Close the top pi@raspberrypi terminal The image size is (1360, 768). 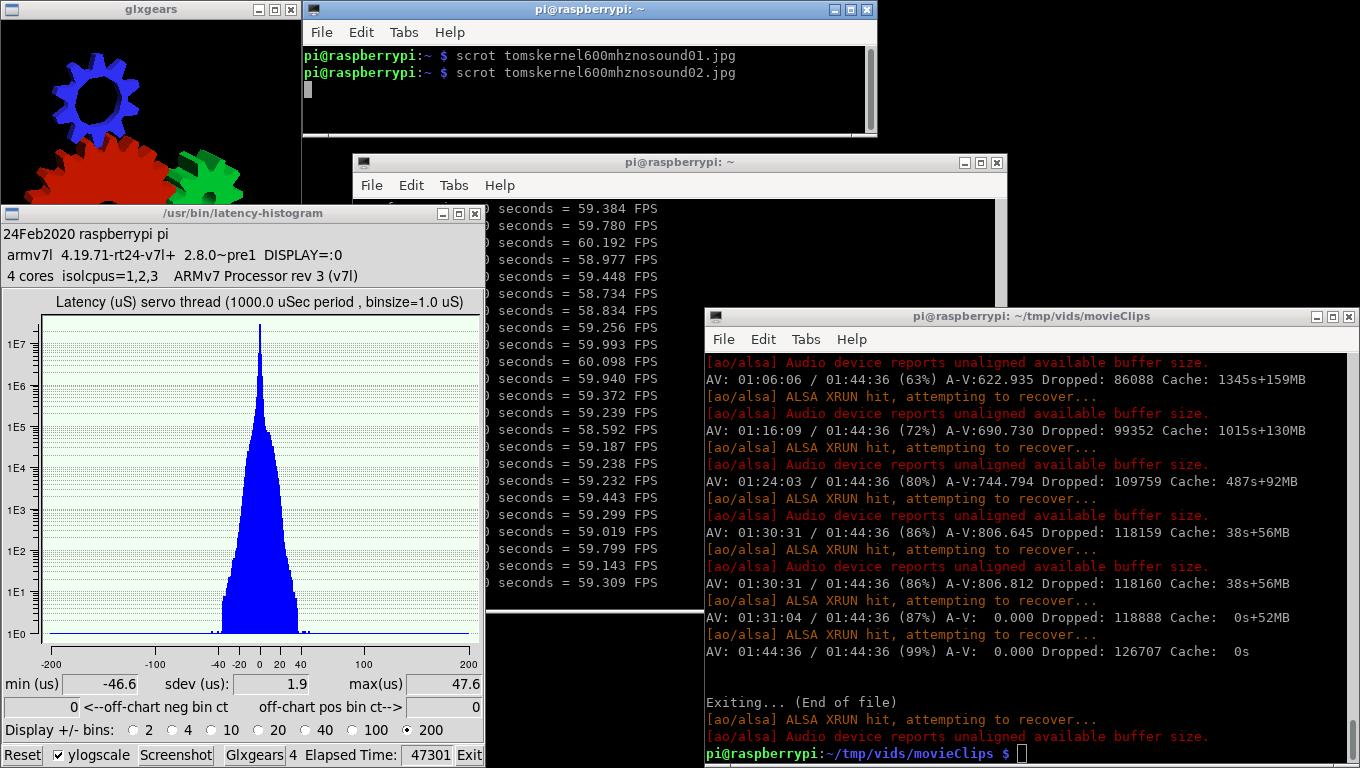tap(867, 10)
